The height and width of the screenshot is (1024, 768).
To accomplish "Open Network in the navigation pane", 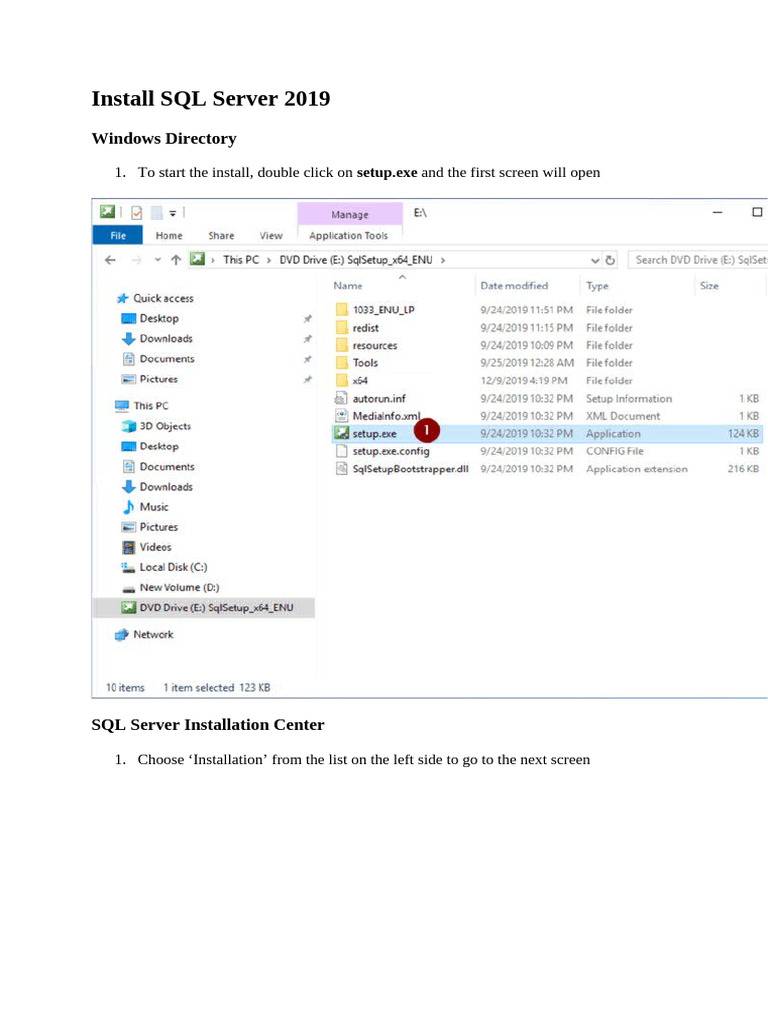I will (152, 635).
